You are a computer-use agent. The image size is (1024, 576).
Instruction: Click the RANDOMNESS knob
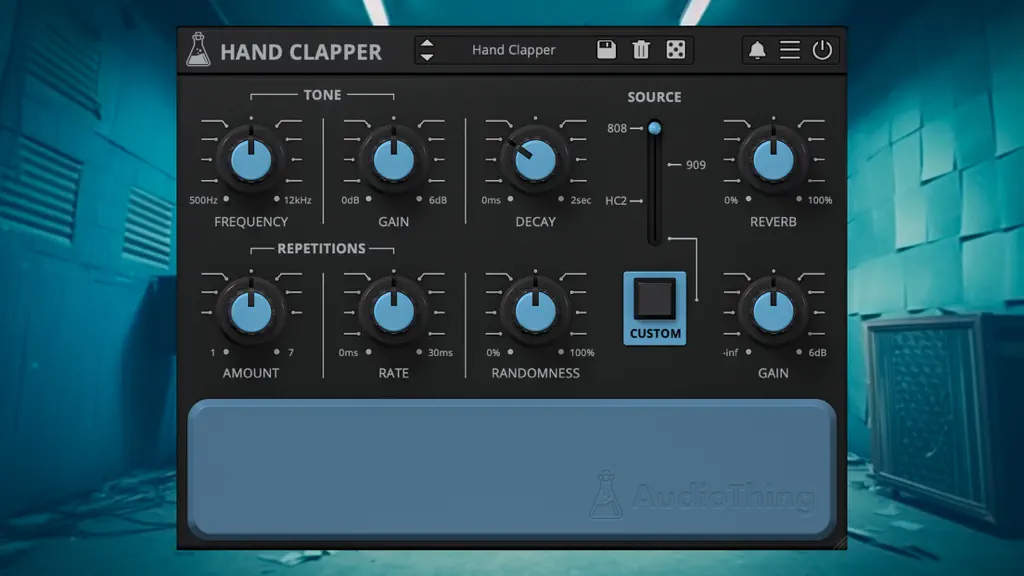(536, 312)
